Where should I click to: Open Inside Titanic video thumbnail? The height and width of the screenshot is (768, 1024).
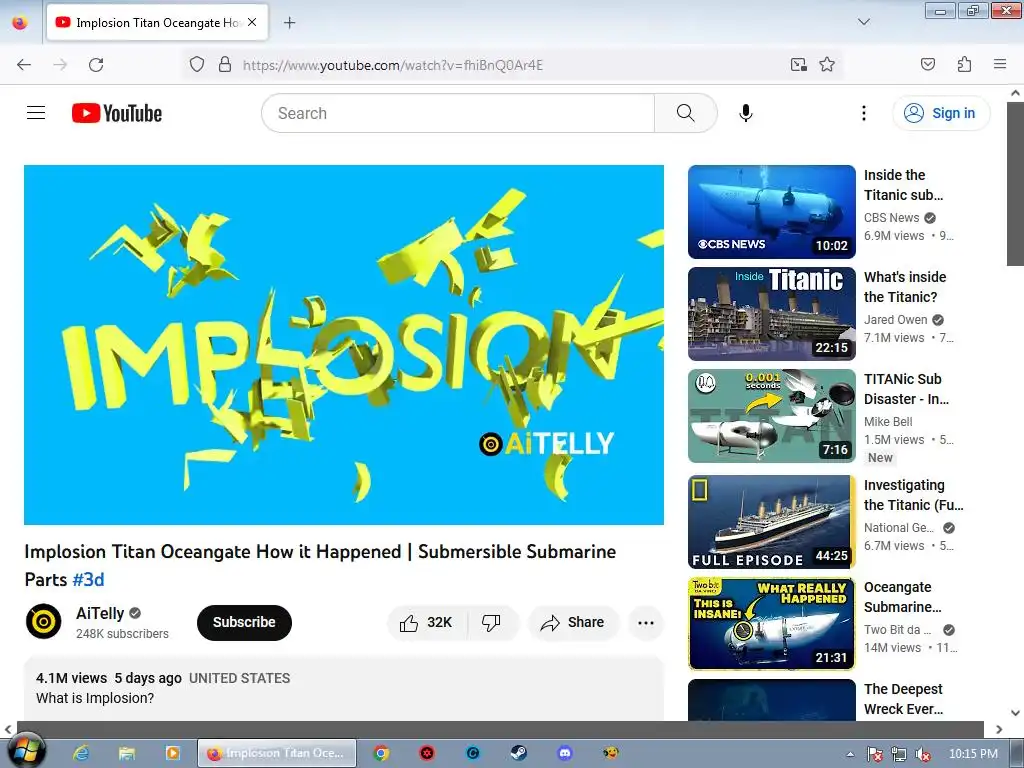[772, 313]
